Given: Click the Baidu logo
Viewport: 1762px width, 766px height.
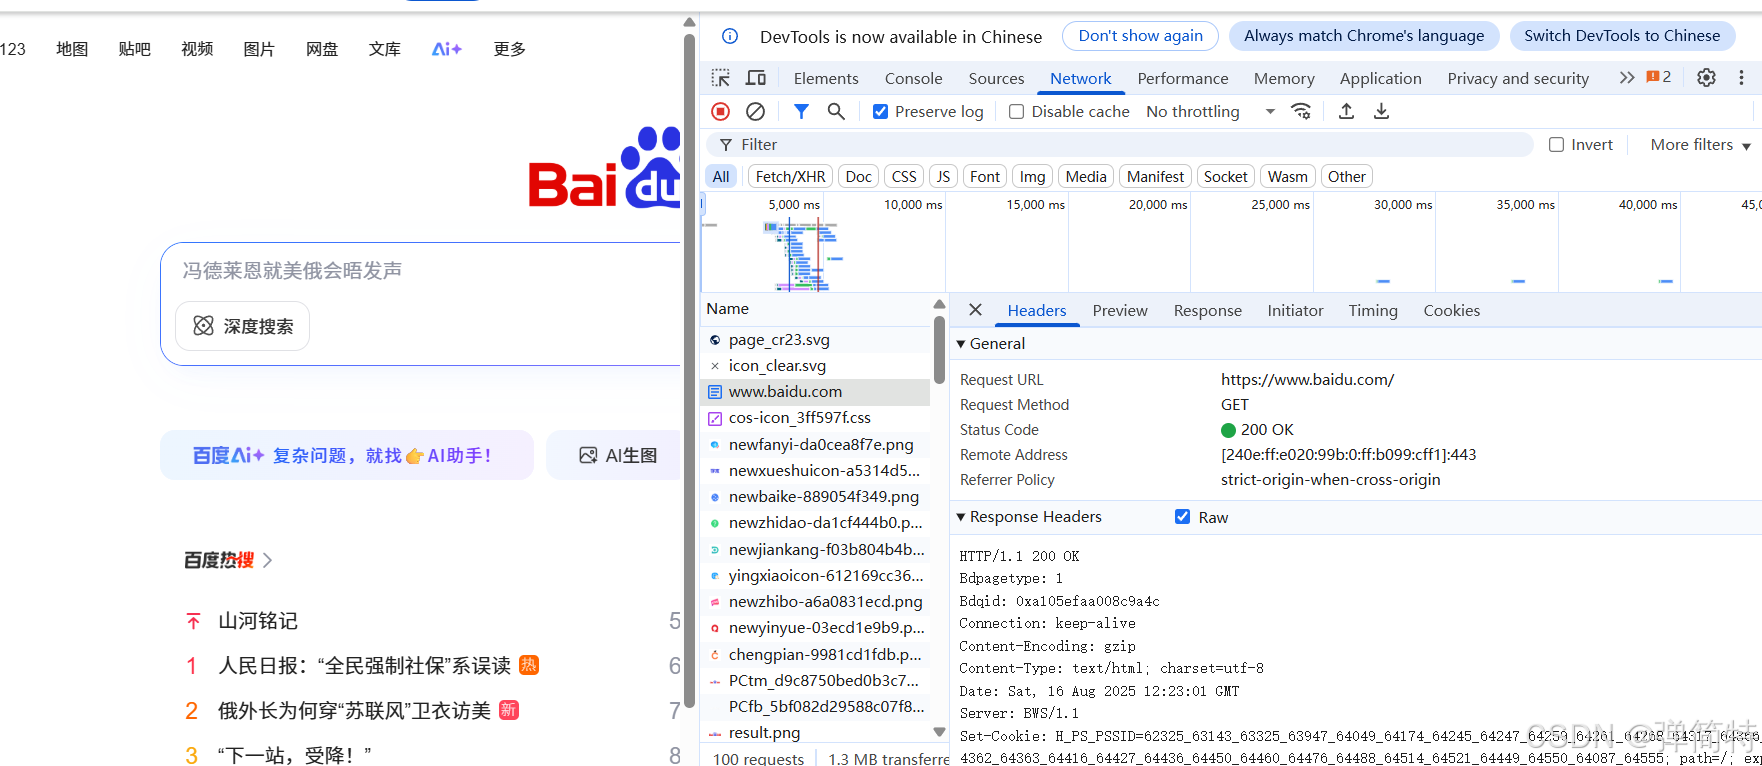Looking at the screenshot, I should pyautogui.click(x=604, y=168).
